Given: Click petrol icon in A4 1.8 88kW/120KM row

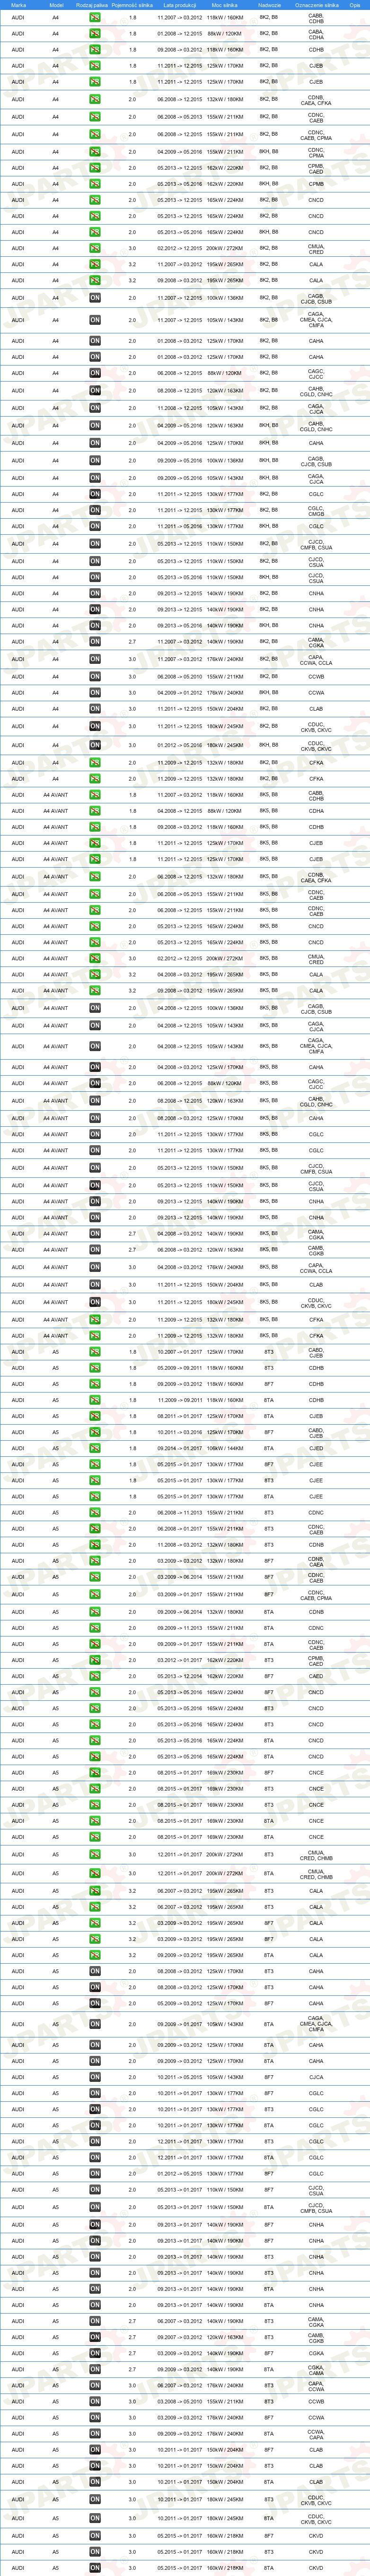Looking at the screenshot, I should tap(95, 34).
